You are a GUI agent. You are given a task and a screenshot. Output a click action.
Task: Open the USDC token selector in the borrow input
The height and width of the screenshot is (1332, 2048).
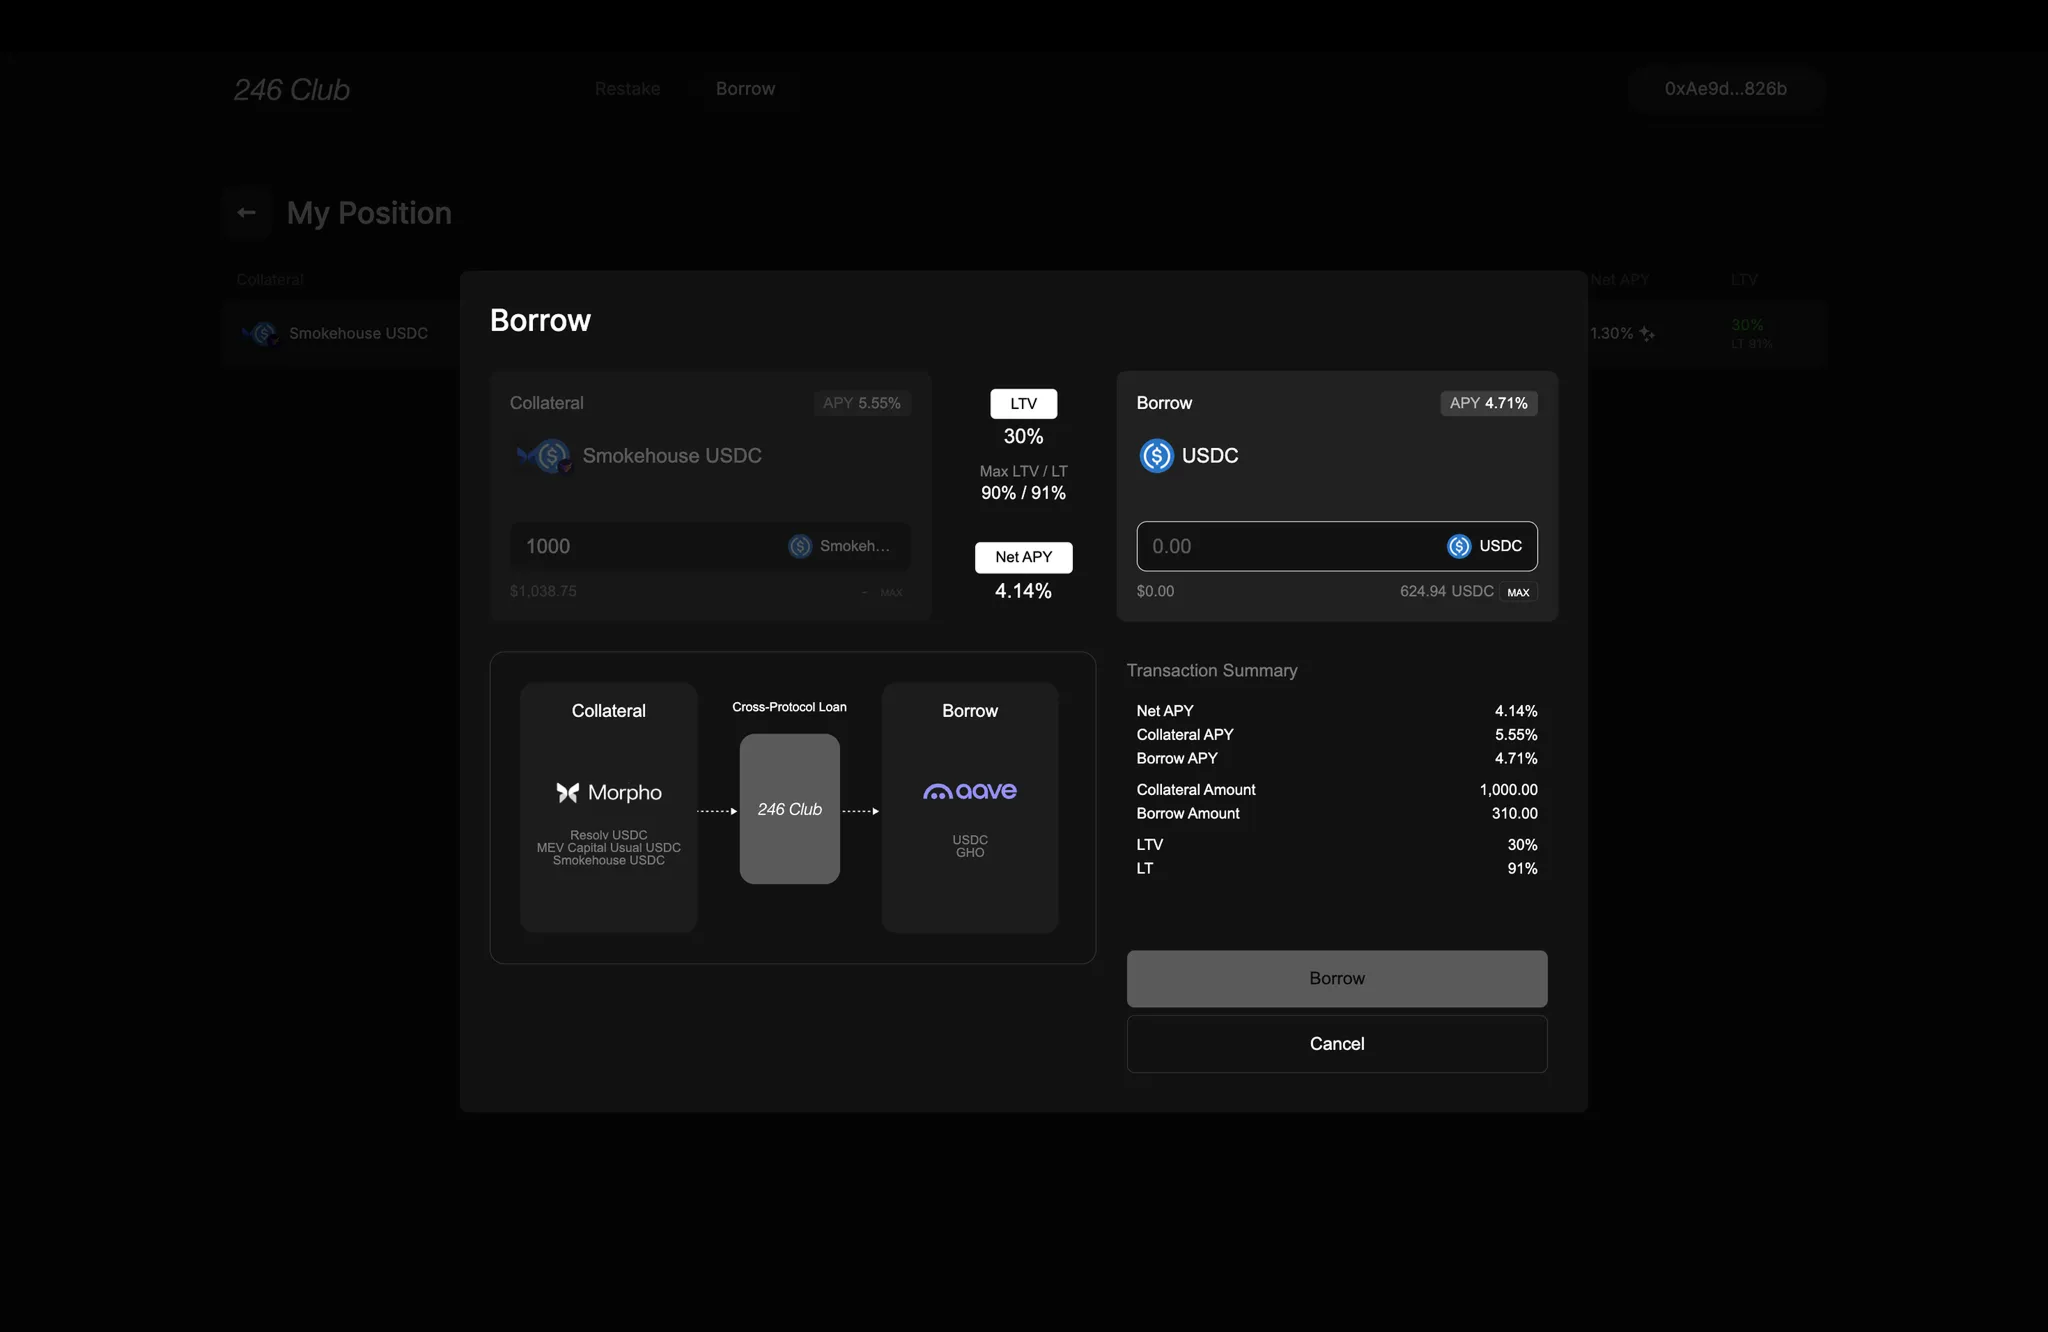(x=1485, y=546)
